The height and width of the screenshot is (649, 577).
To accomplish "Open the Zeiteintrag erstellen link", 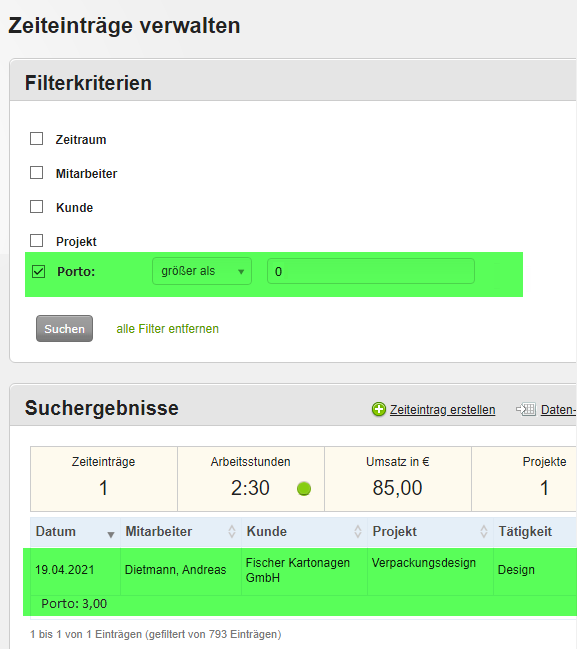I will tap(442, 409).
